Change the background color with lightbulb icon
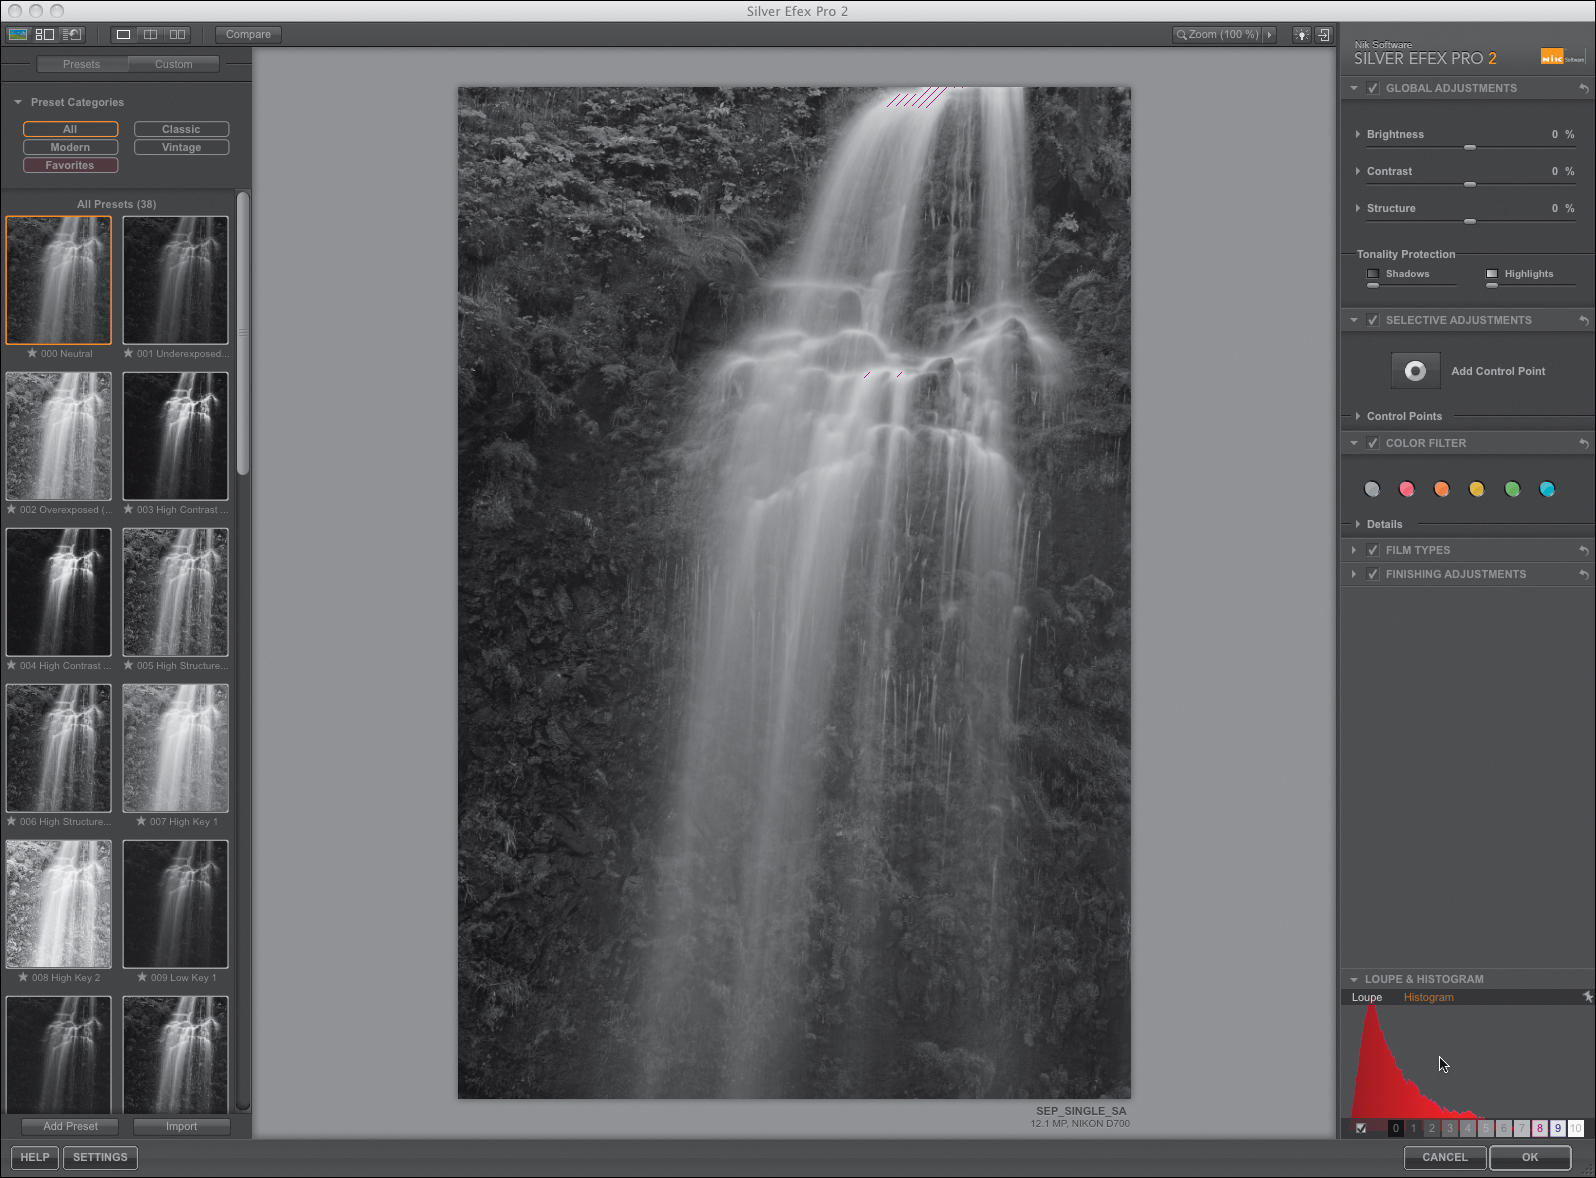This screenshot has width=1596, height=1178. pyautogui.click(x=1301, y=35)
